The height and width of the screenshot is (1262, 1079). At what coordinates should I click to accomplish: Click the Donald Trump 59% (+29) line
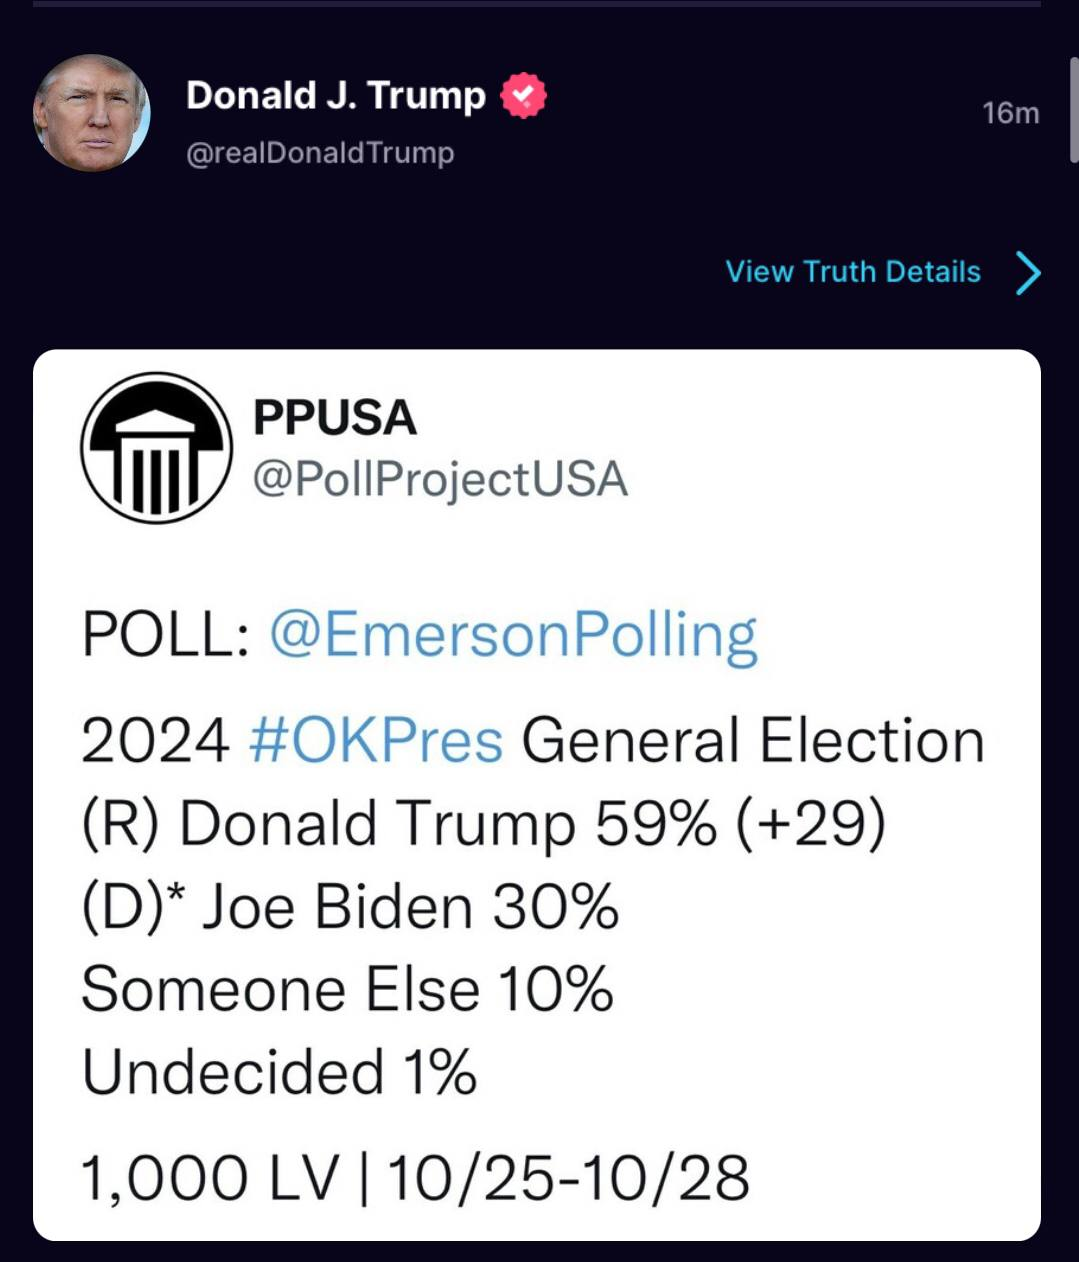483,824
